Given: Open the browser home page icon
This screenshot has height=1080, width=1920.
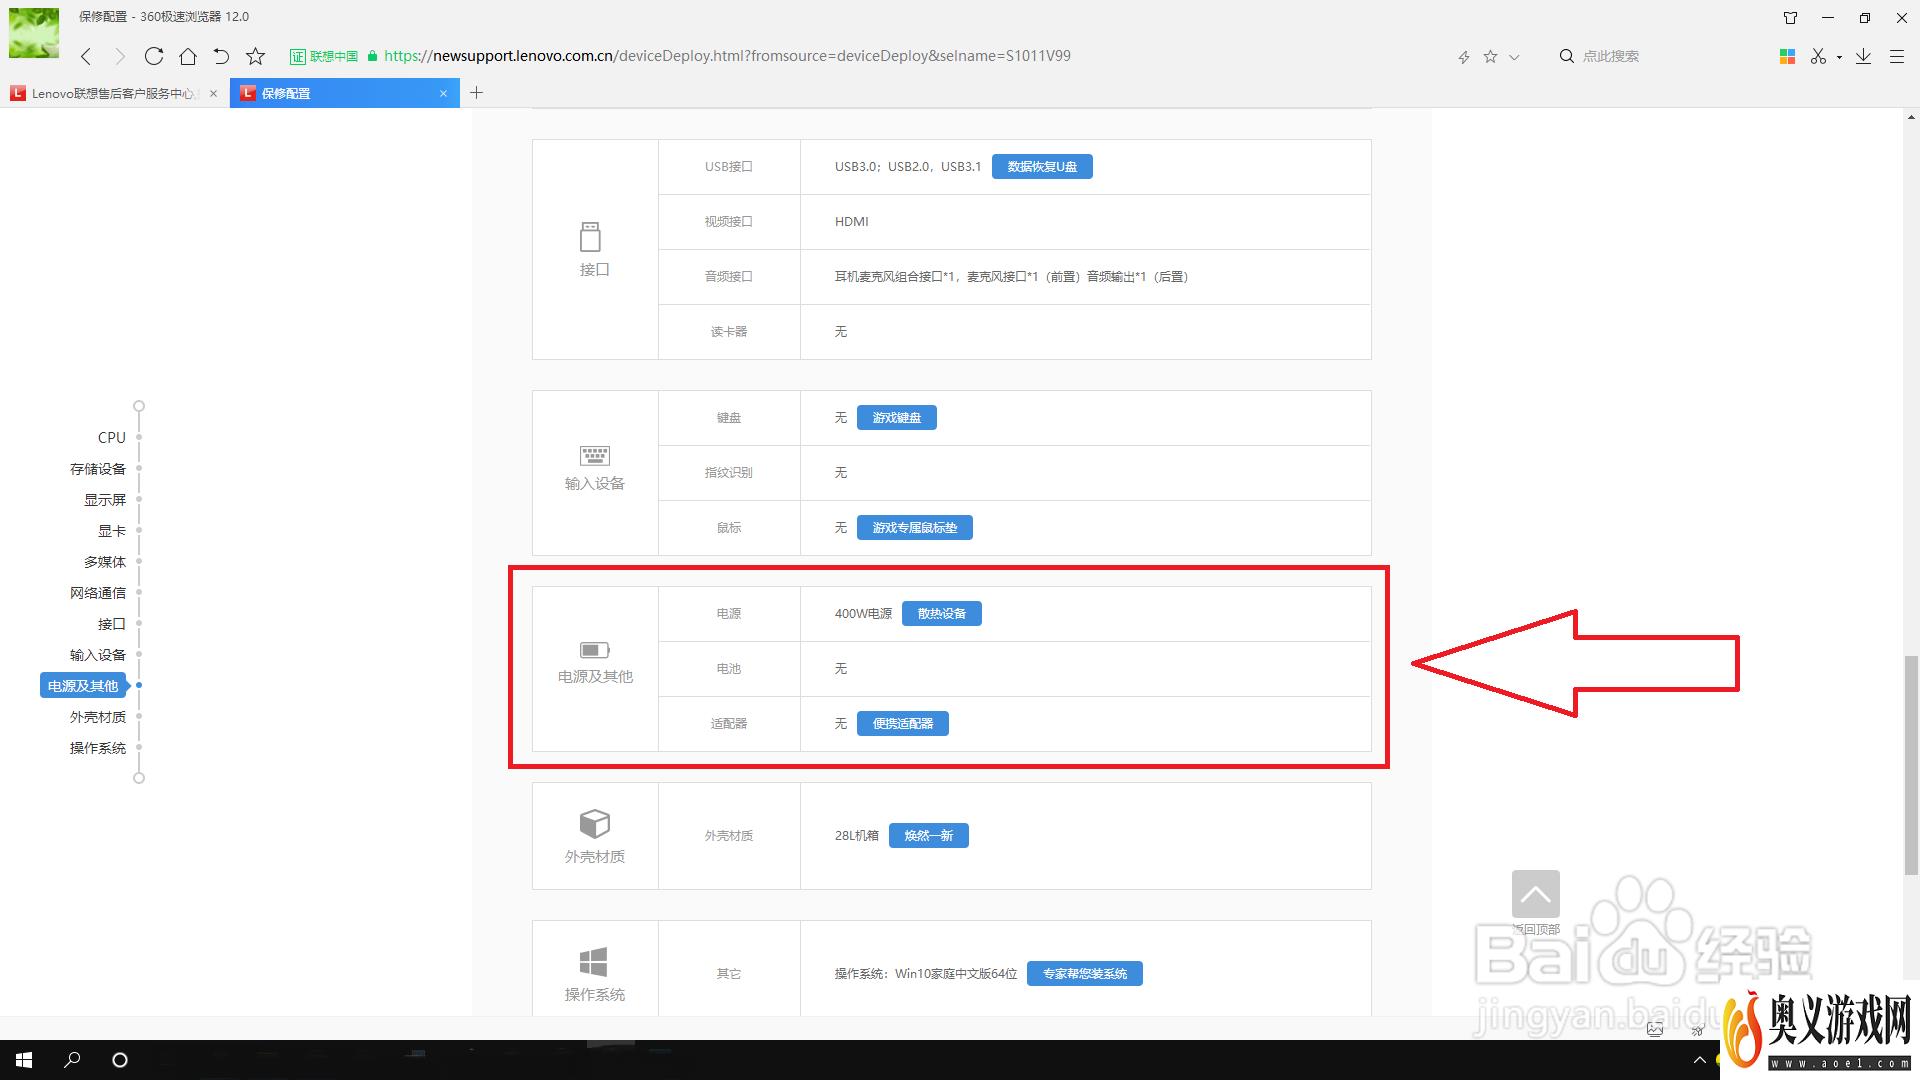Looking at the screenshot, I should [188, 56].
